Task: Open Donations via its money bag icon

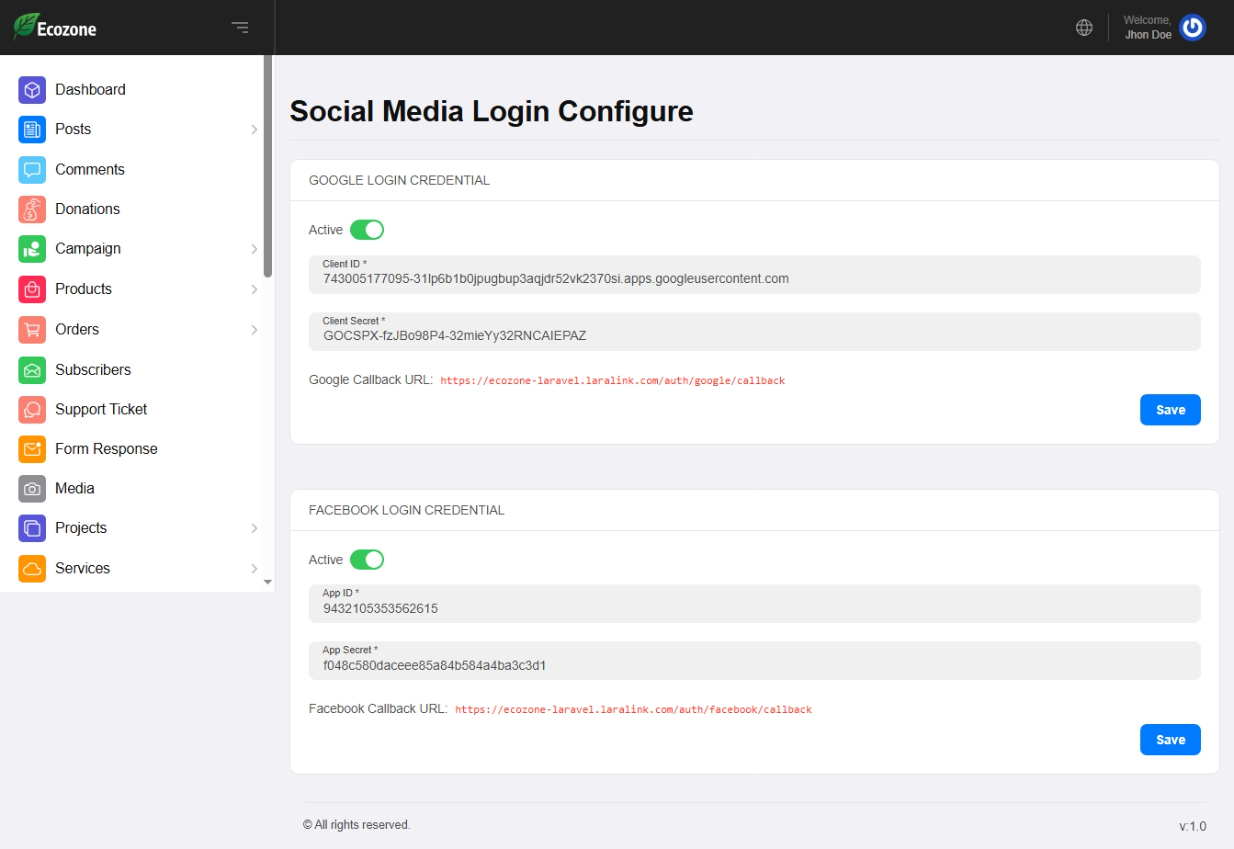Action: (x=32, y=209)
